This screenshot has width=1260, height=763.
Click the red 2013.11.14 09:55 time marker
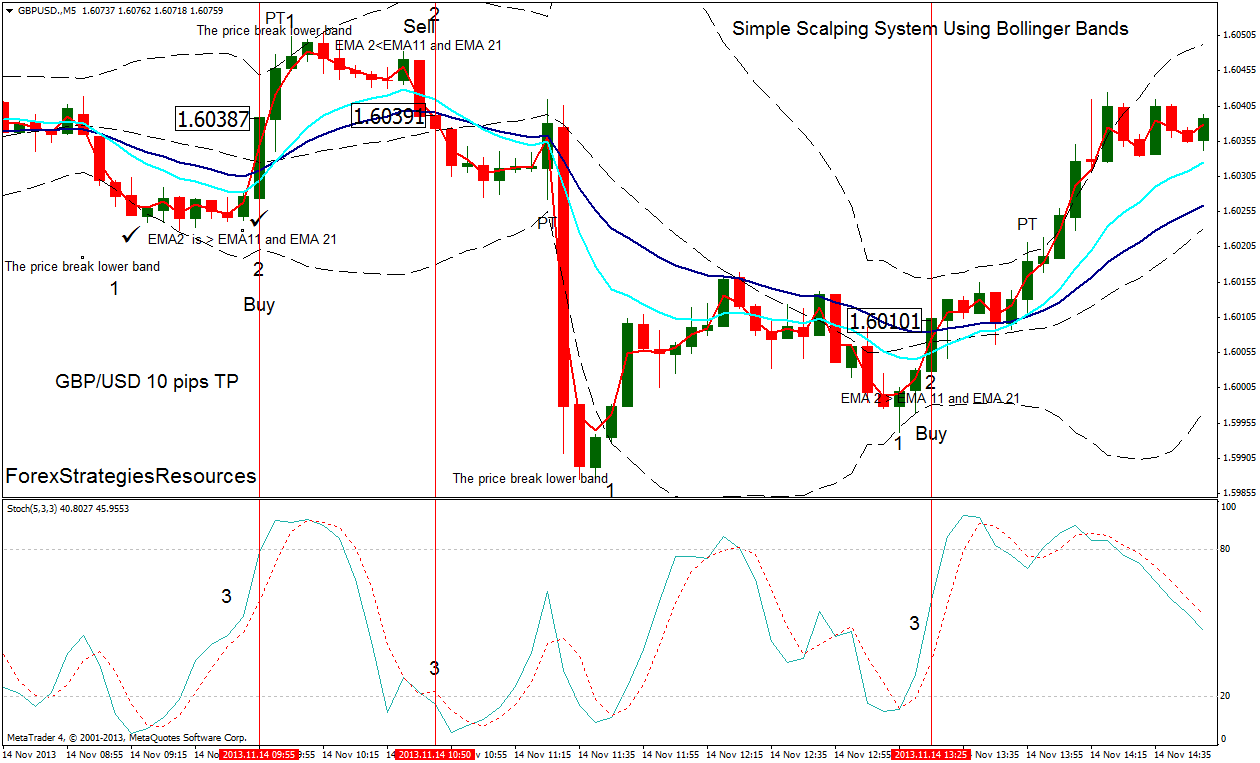tap(260, 754)
